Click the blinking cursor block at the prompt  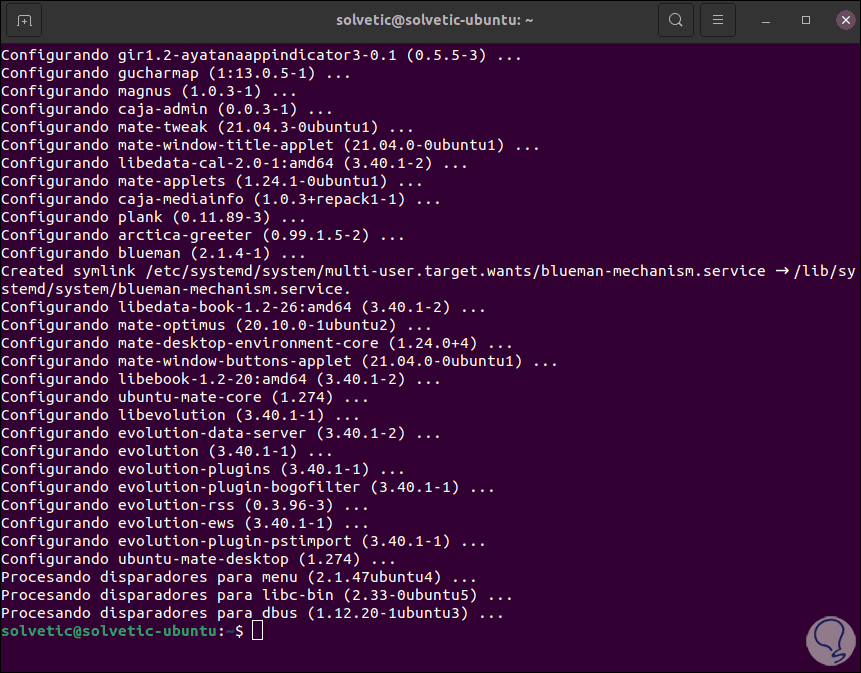[x=257, y=631]
